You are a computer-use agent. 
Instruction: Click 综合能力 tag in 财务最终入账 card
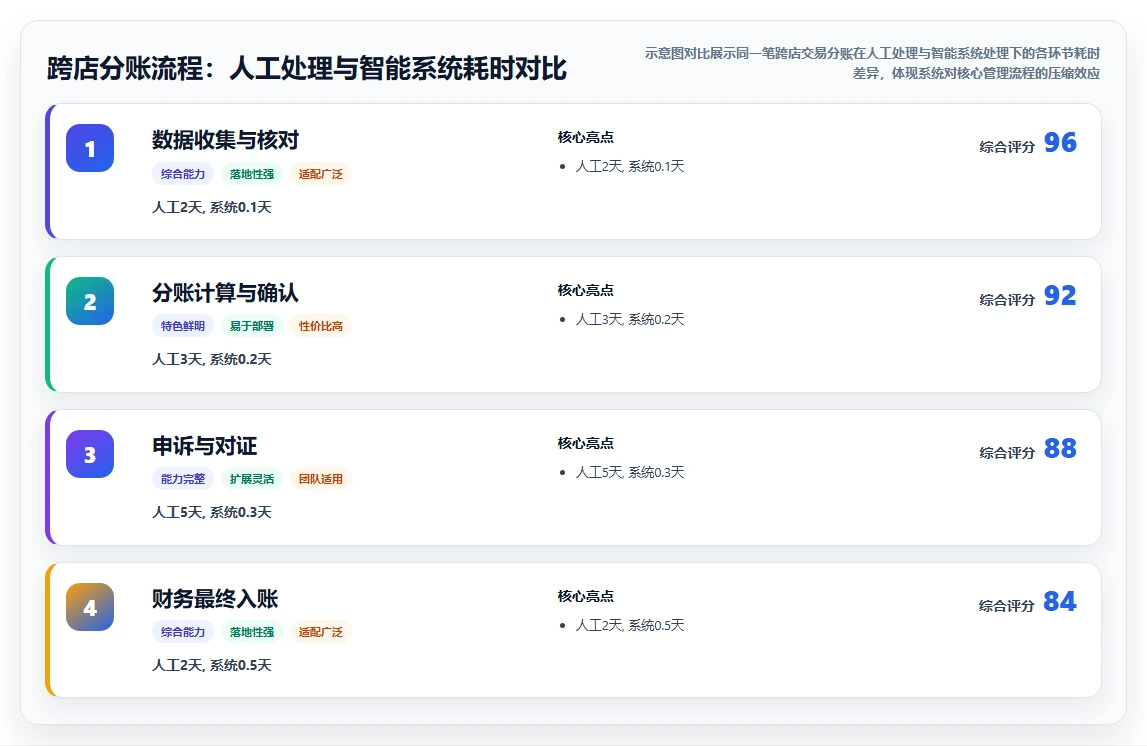pos(183,632)
